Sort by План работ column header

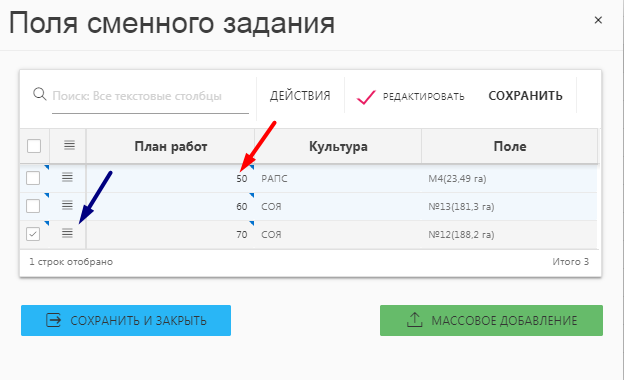click(x=171, y=146)
